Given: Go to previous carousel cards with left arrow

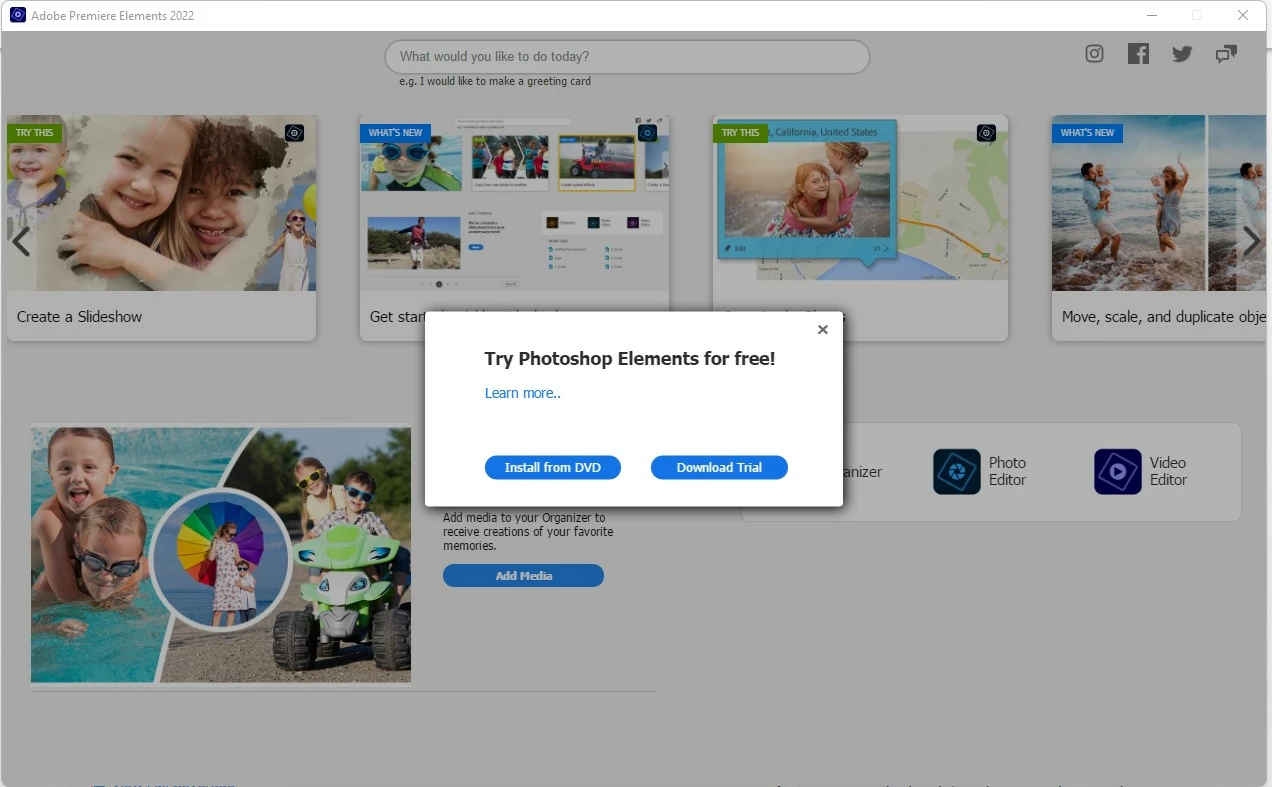Looking at the screenshot, I should pyautogui.click(x=20, y=241).
